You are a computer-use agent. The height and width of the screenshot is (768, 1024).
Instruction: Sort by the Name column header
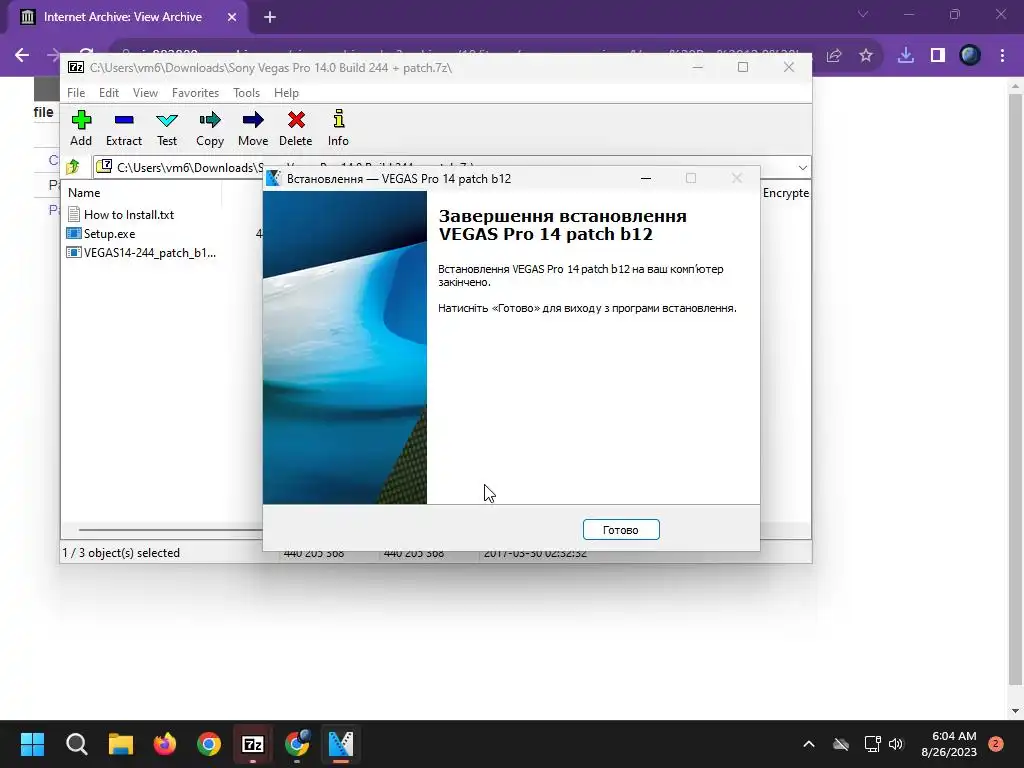84,193
